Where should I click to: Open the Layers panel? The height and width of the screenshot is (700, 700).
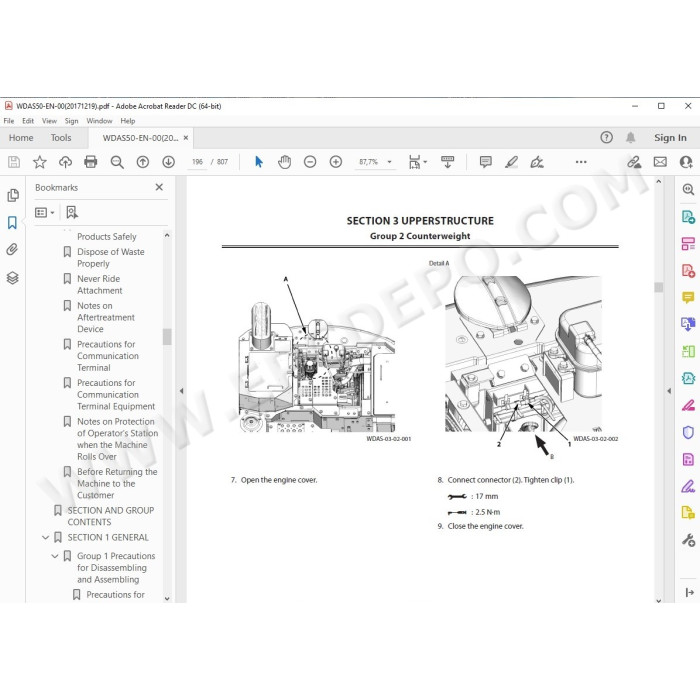(x=12, y=278)
